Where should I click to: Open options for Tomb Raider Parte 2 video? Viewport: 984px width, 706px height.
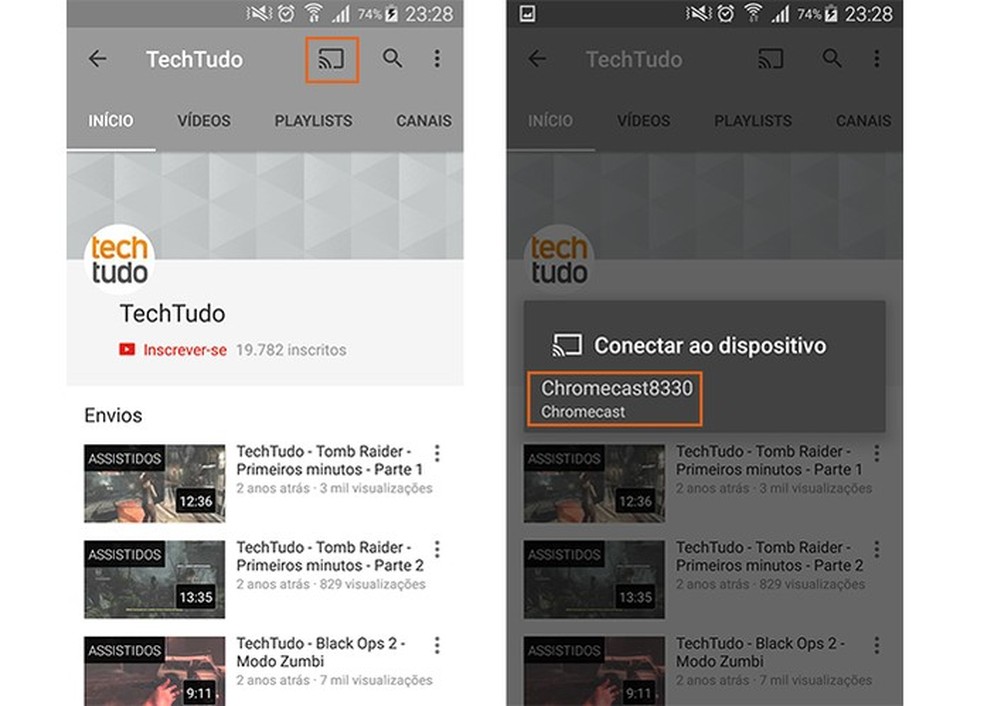tap(437, 549)
